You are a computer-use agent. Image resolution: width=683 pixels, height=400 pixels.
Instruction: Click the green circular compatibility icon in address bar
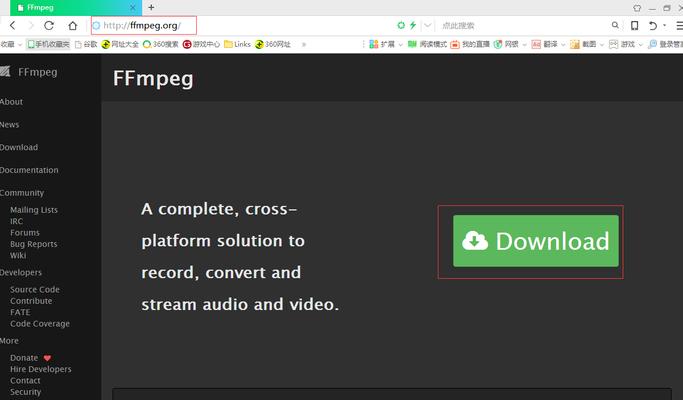[401, 25]
